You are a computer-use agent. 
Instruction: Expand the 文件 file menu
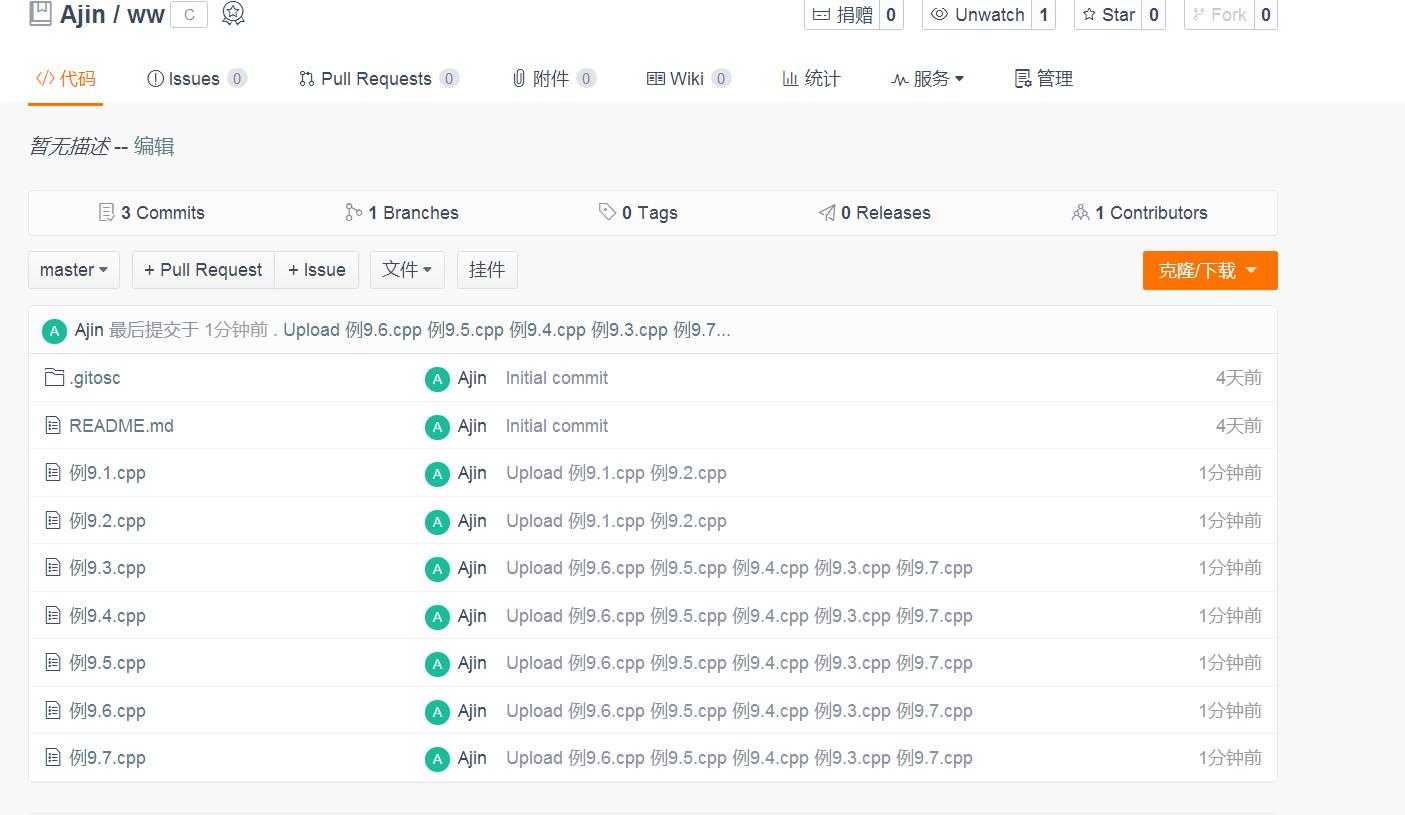tap(406, 269)
